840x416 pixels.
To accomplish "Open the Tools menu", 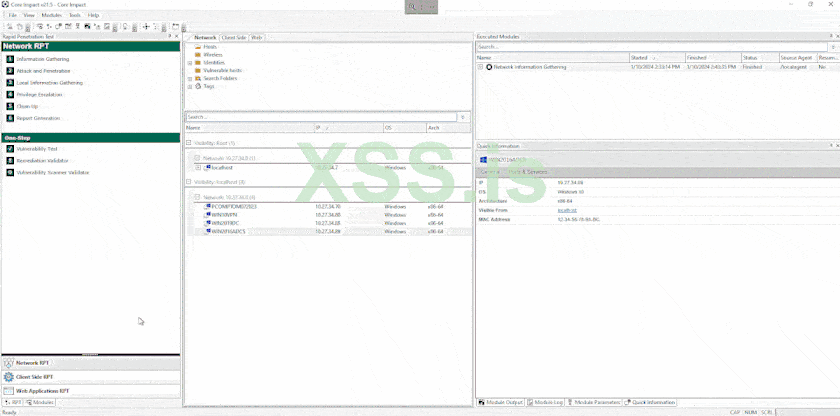I will click(x=74, y=15).
